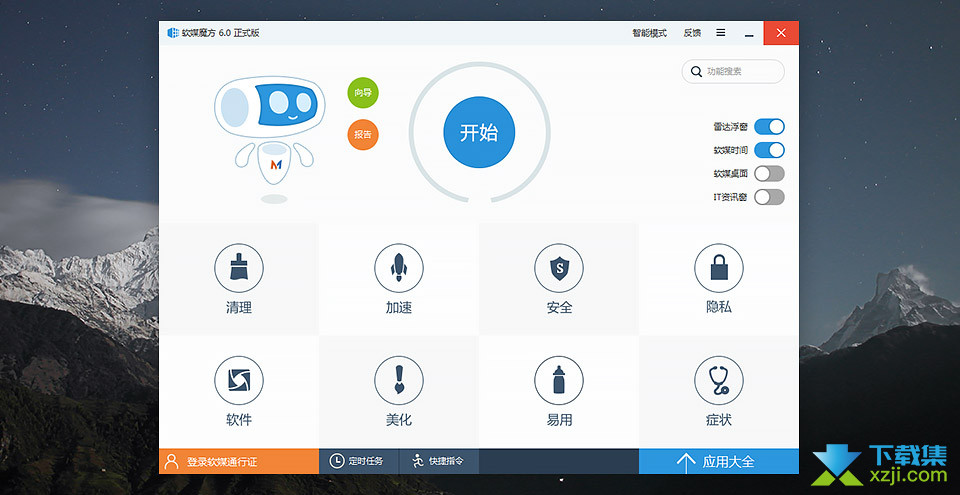Open the 症状 stethoscope icon

point(719,380)
